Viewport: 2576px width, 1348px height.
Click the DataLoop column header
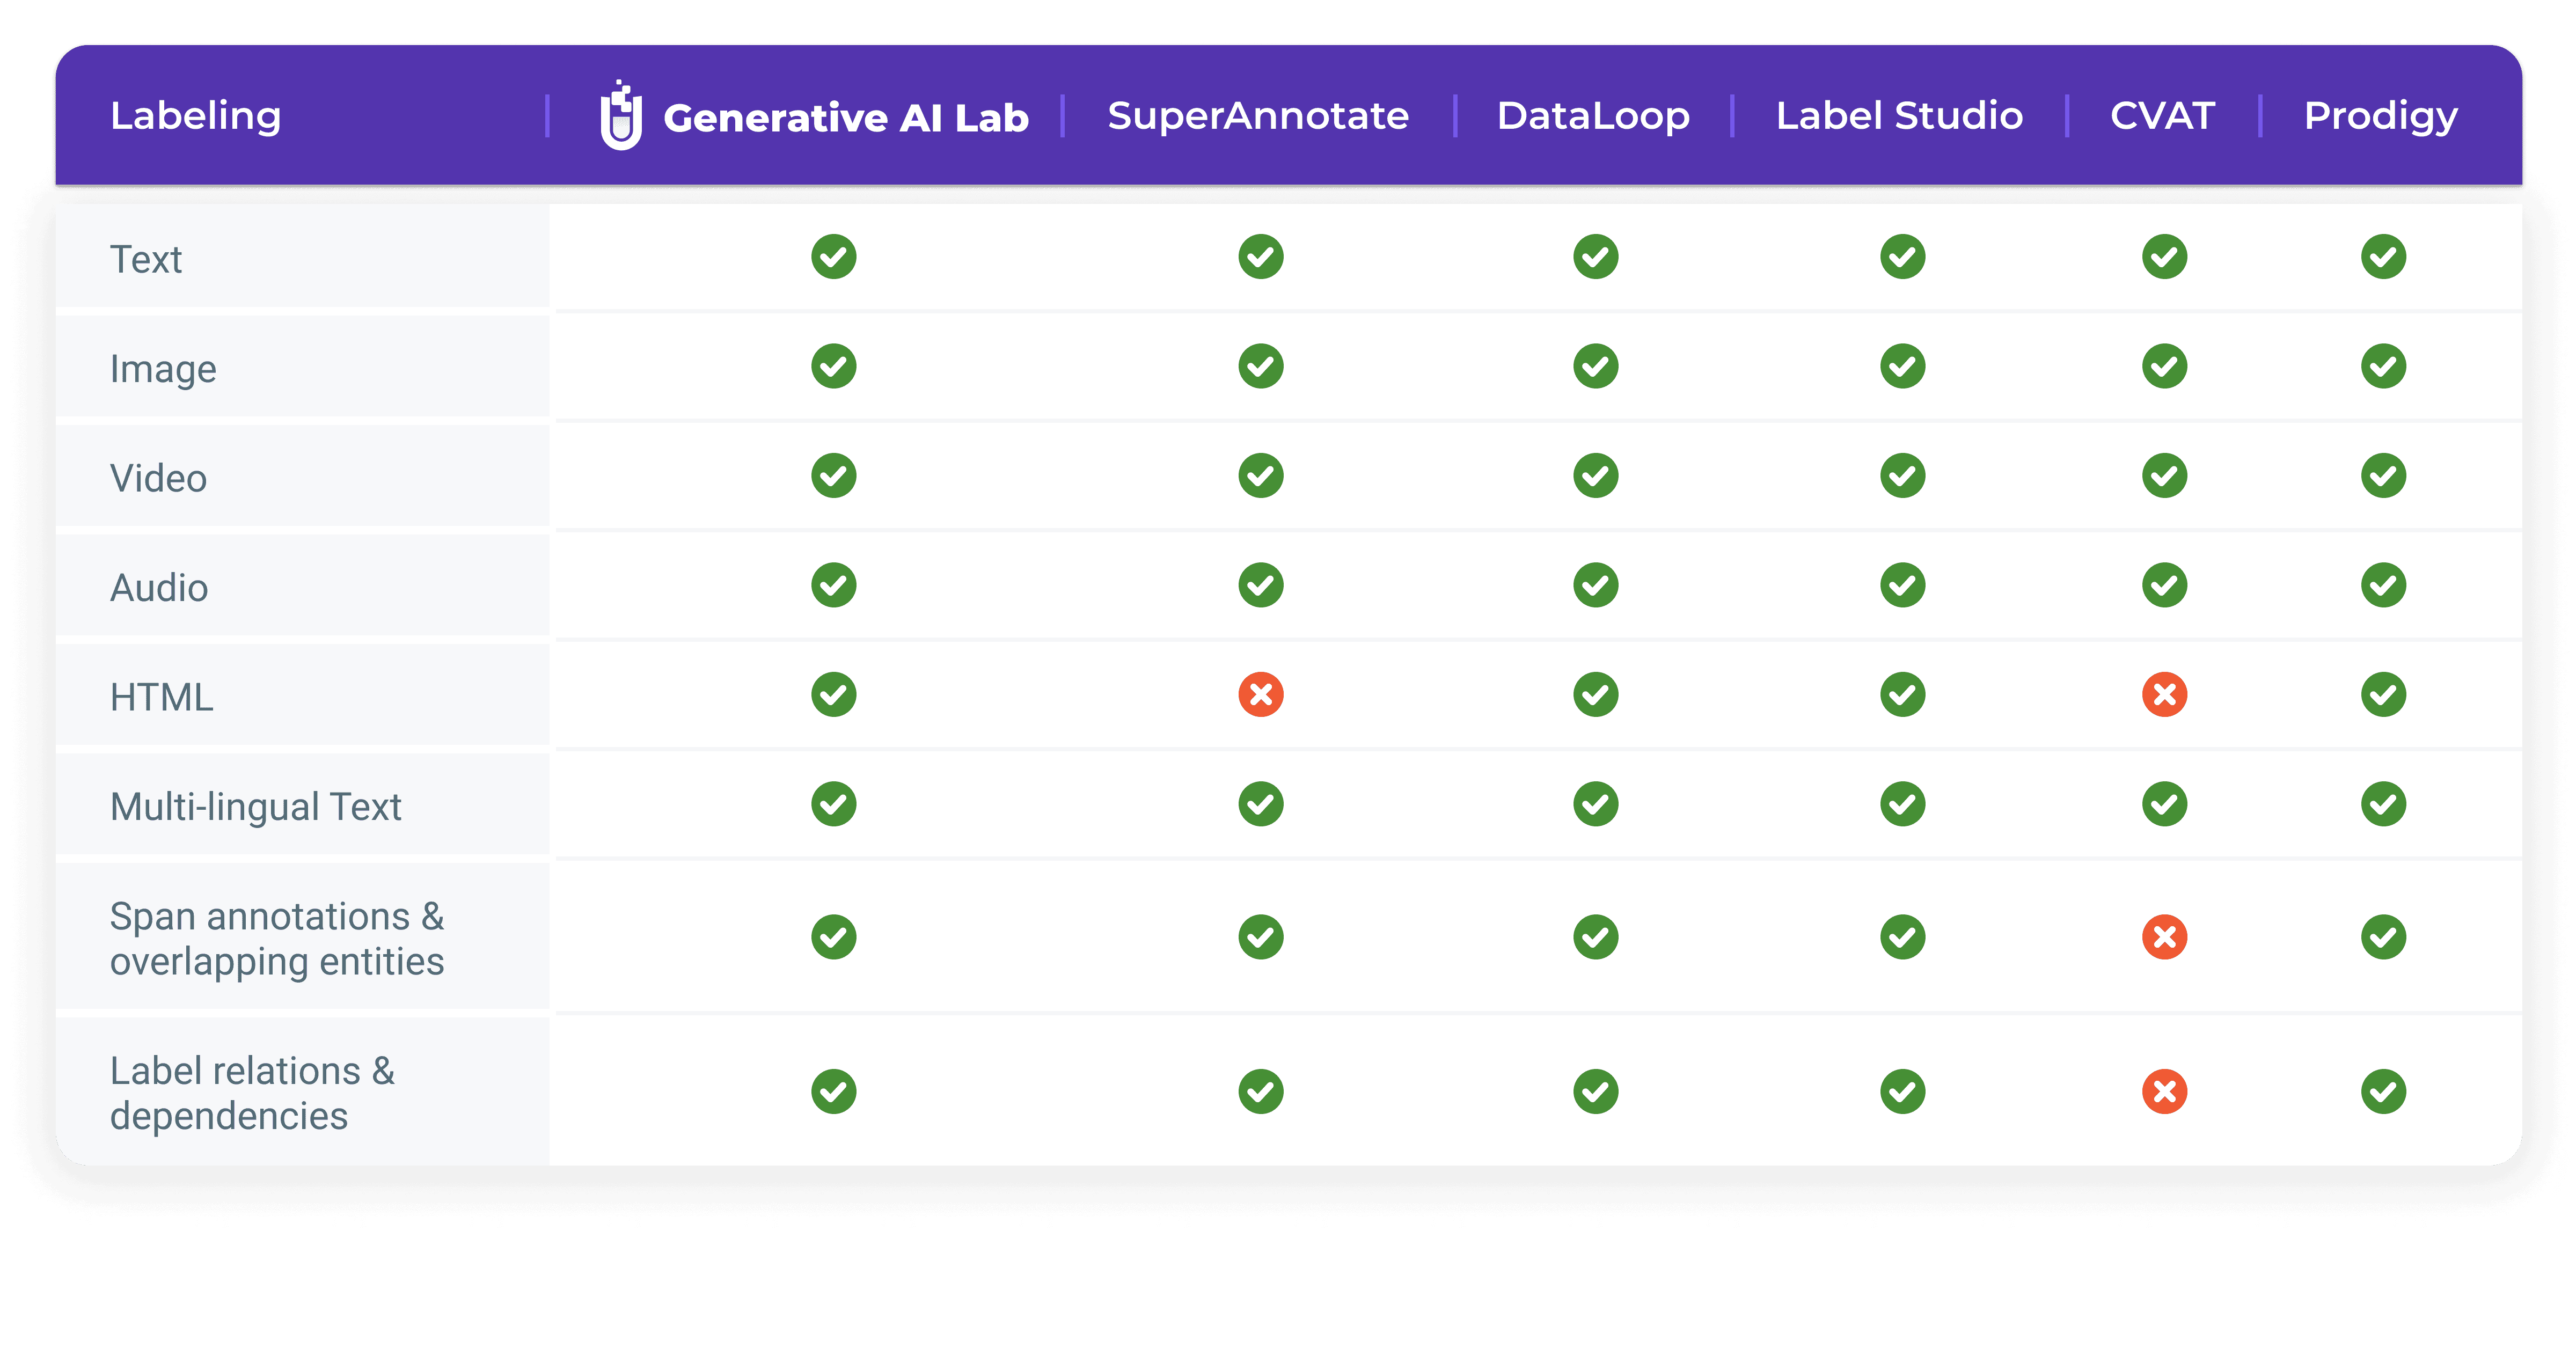1593,116
